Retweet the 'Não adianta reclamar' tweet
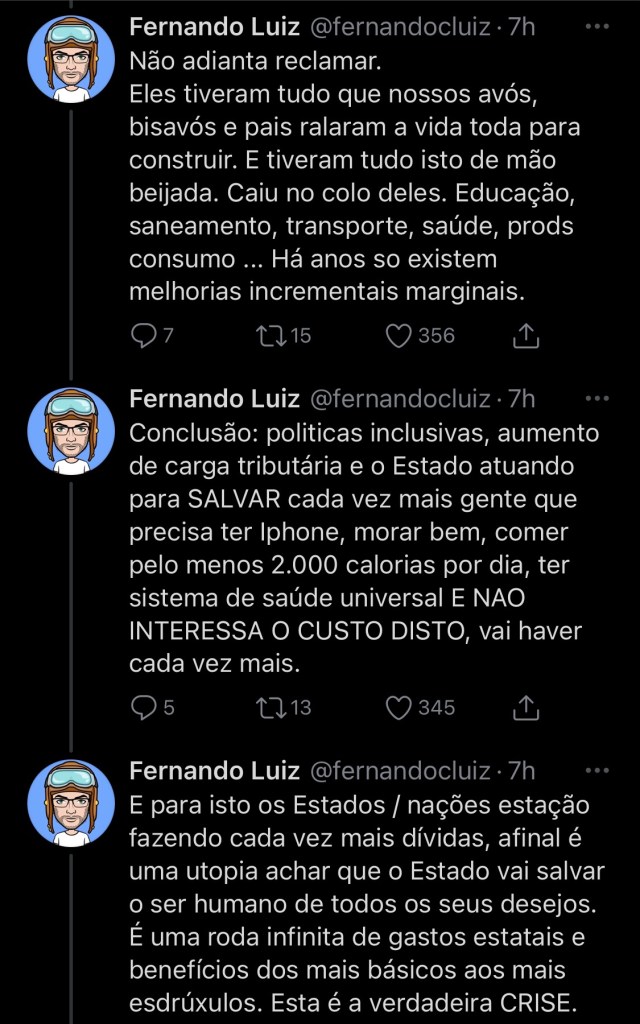Image resolution: width=640 pixels, height=1024 pixels. tap(269, 336)
